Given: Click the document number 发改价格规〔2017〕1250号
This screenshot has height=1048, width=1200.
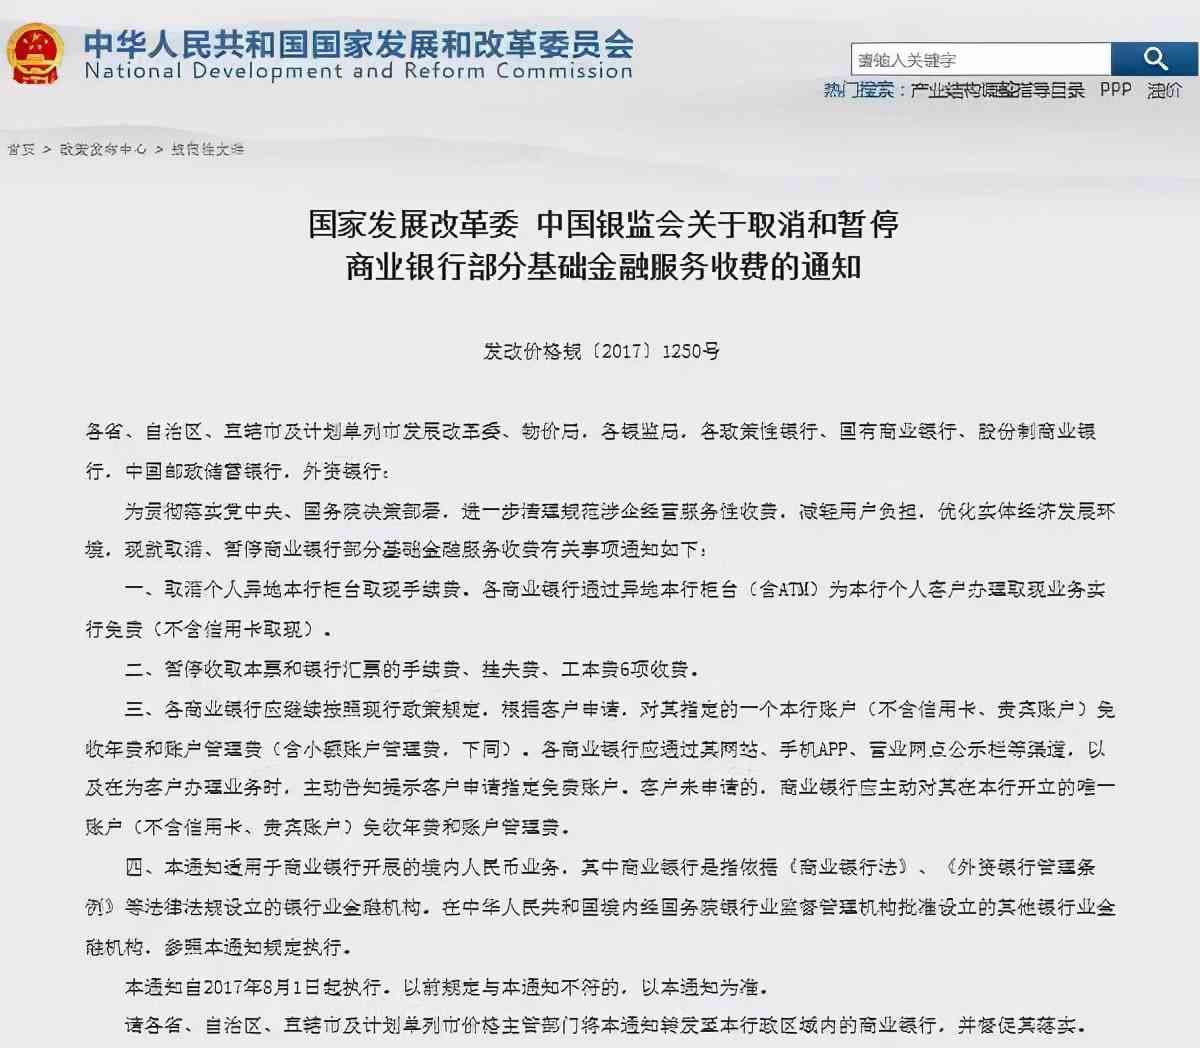Looking at the screenshot, I should 601,351.
